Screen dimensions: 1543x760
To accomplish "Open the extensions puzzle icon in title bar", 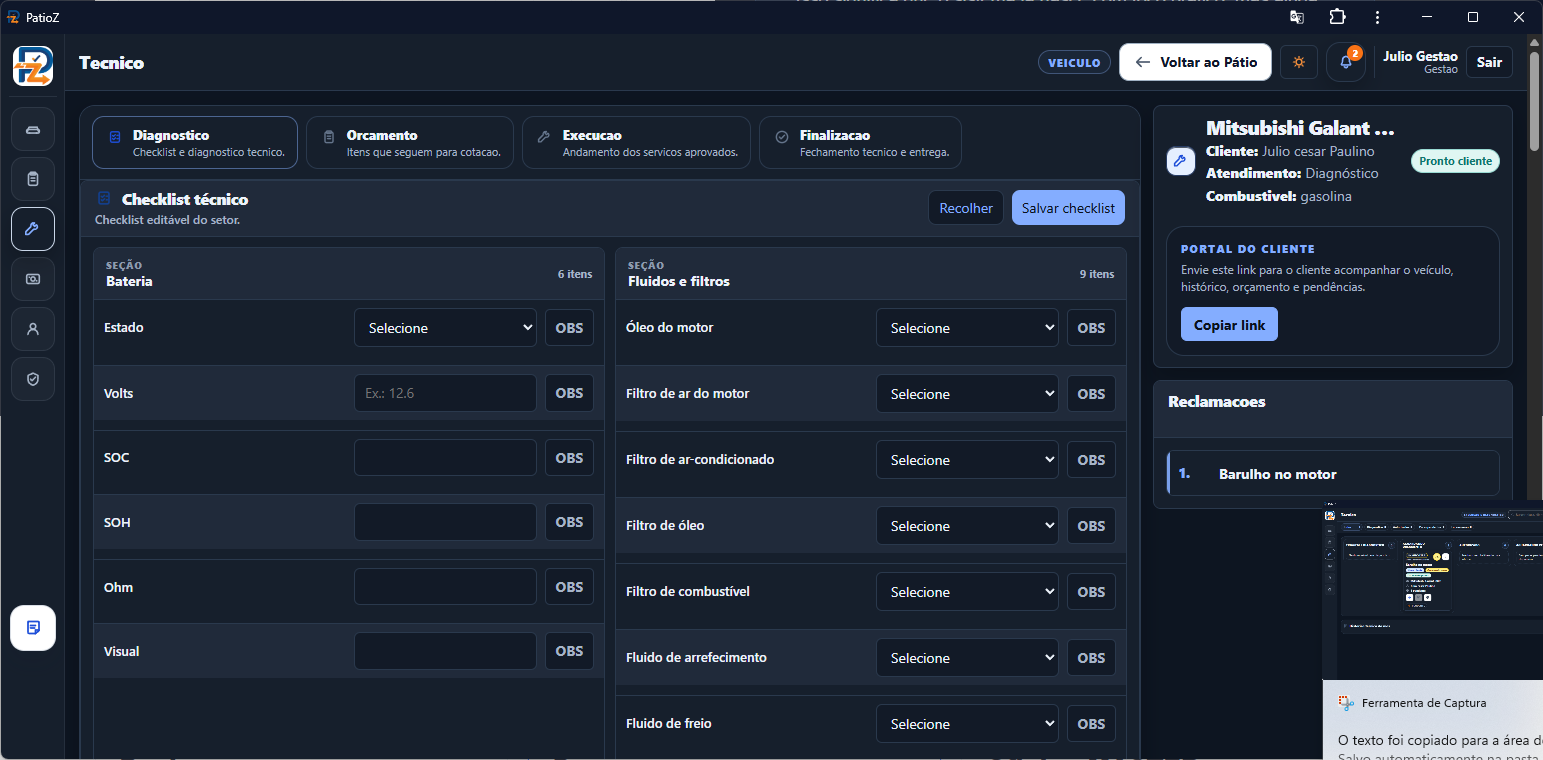I will 1337,17.
